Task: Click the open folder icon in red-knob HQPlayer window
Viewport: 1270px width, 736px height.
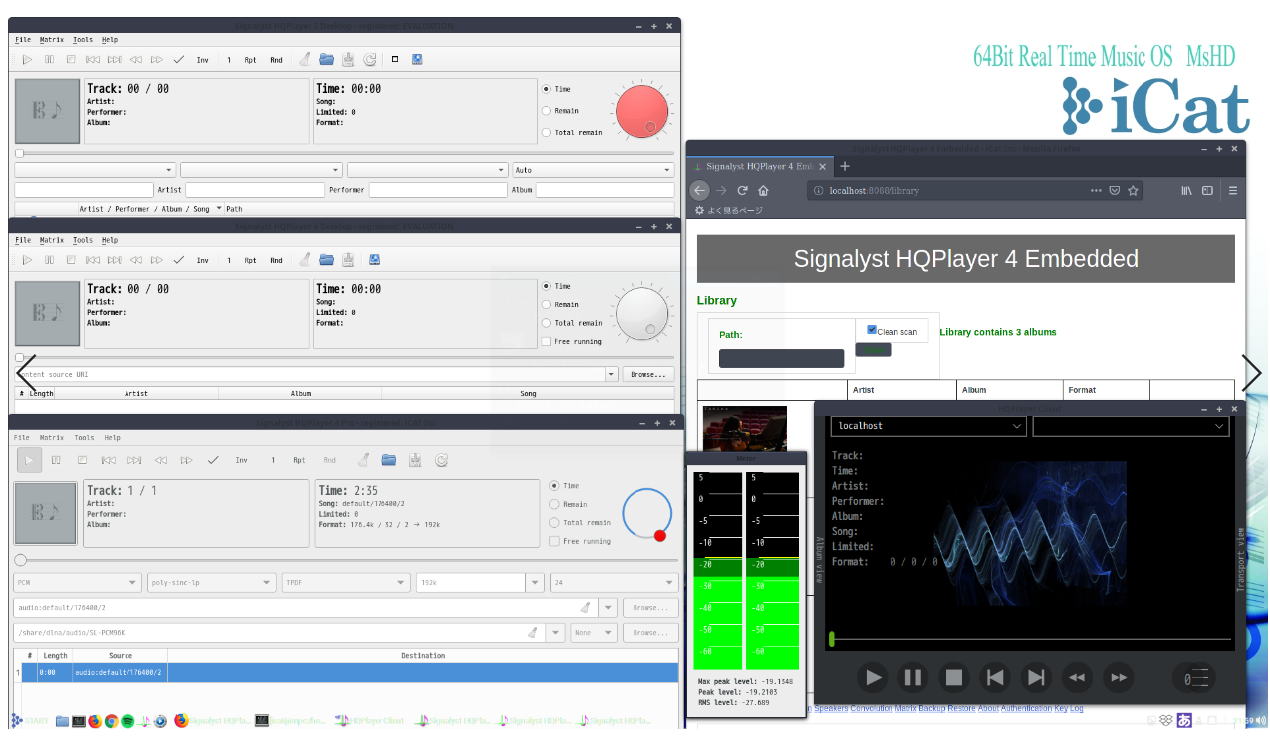Action: coord(326,60)
